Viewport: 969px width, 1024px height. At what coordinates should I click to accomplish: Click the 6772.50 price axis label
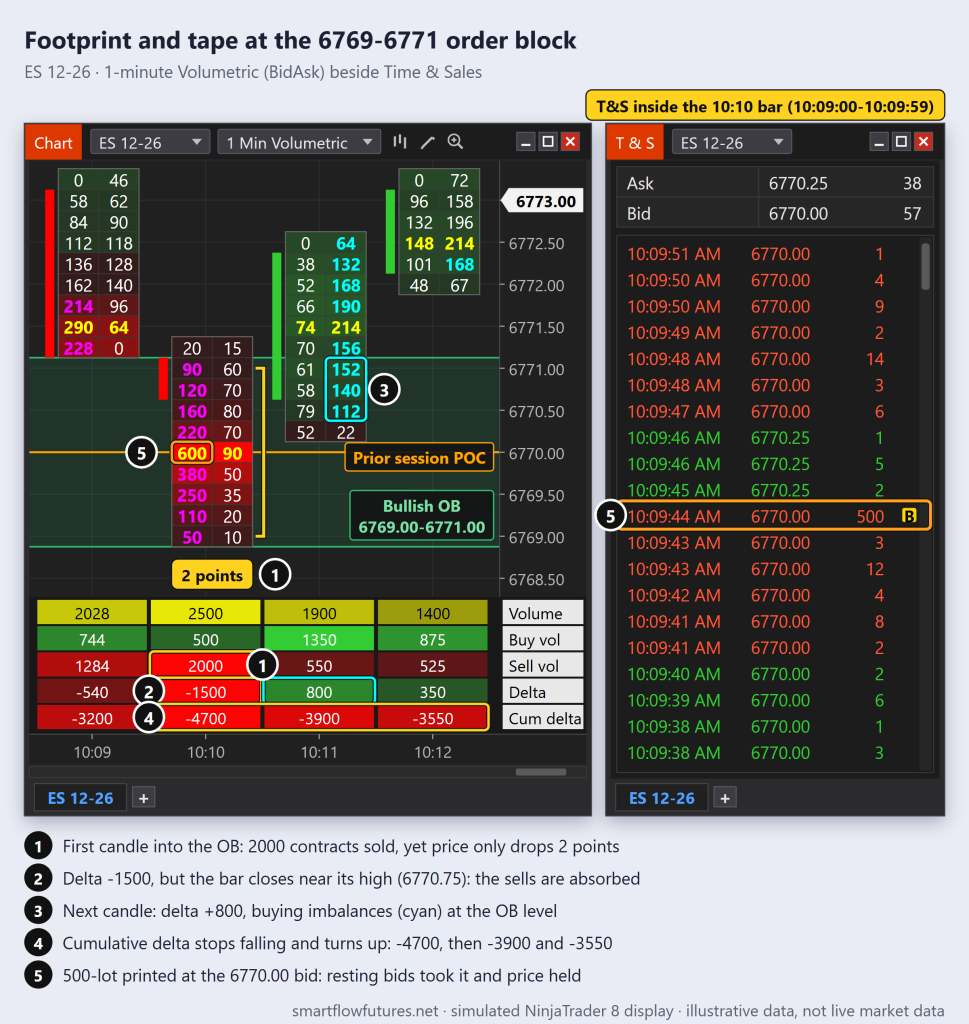click(x=536, y=244)
